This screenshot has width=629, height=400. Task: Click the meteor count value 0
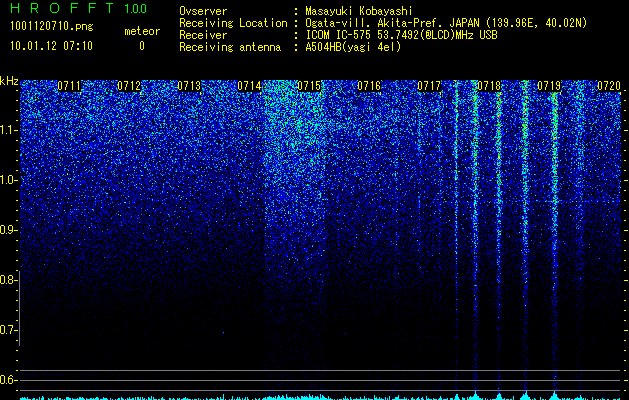pyautogui.click(x=142, y=46)
